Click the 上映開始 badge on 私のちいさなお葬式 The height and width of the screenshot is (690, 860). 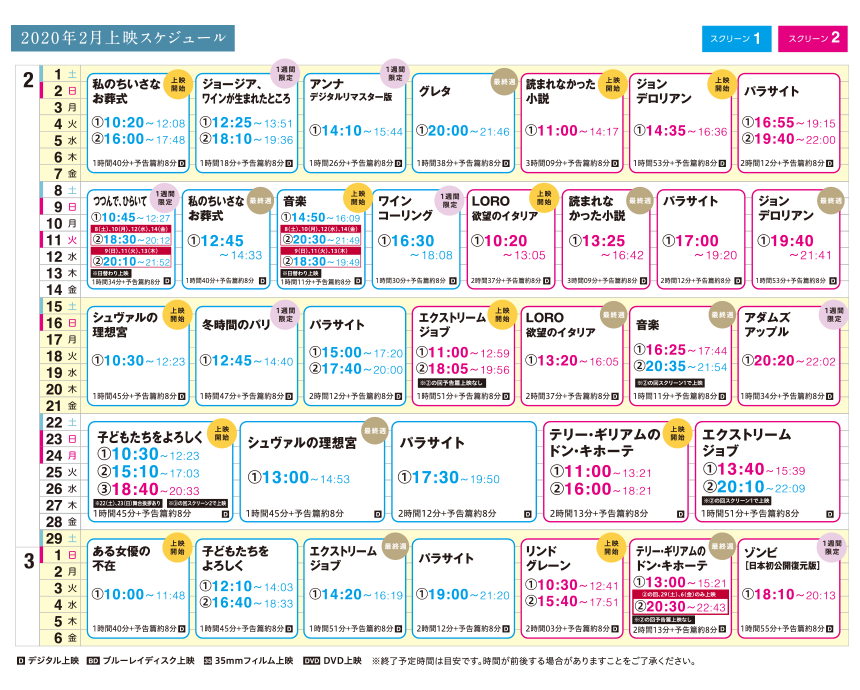[178, 84]
